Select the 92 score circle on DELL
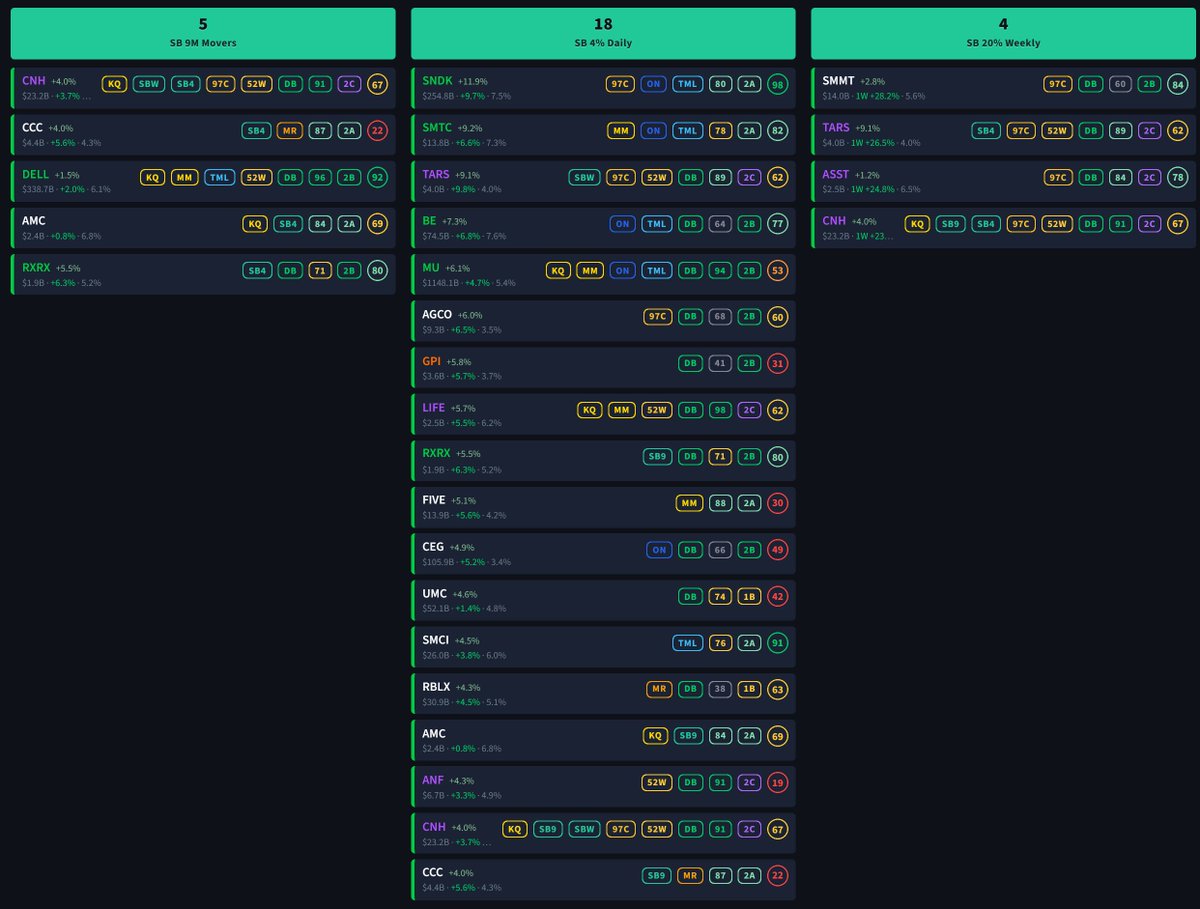 377,177
